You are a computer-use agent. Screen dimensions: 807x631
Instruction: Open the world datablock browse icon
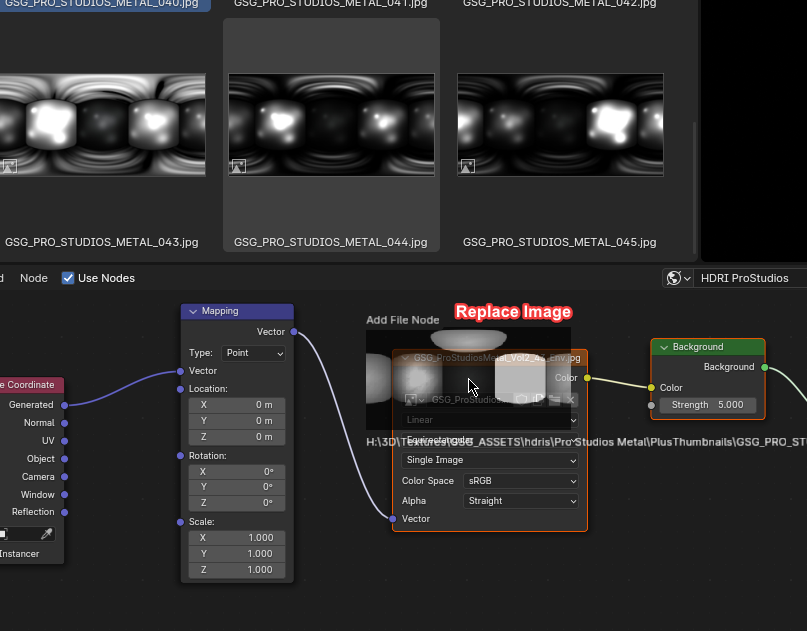click(678, 278)
